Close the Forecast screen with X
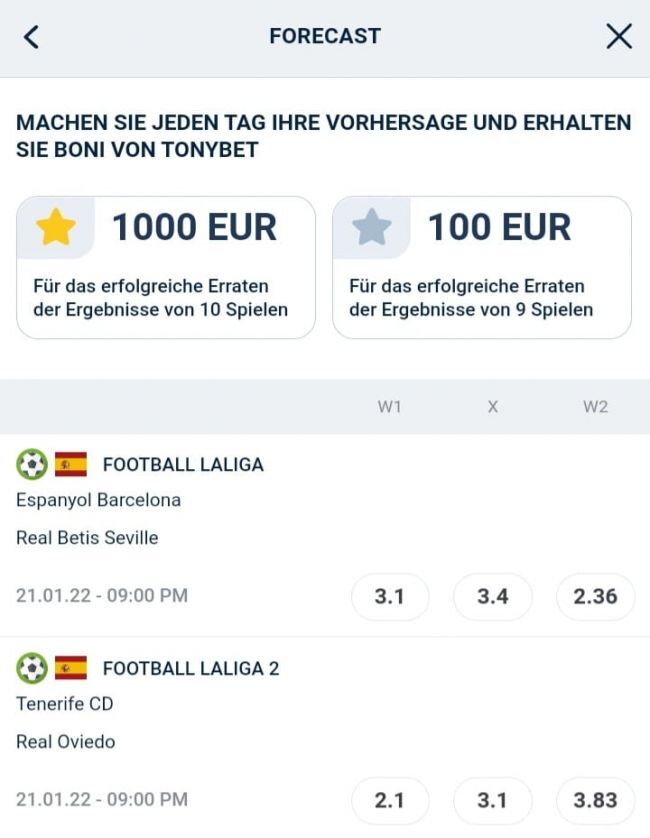 [x=619, y=37]
